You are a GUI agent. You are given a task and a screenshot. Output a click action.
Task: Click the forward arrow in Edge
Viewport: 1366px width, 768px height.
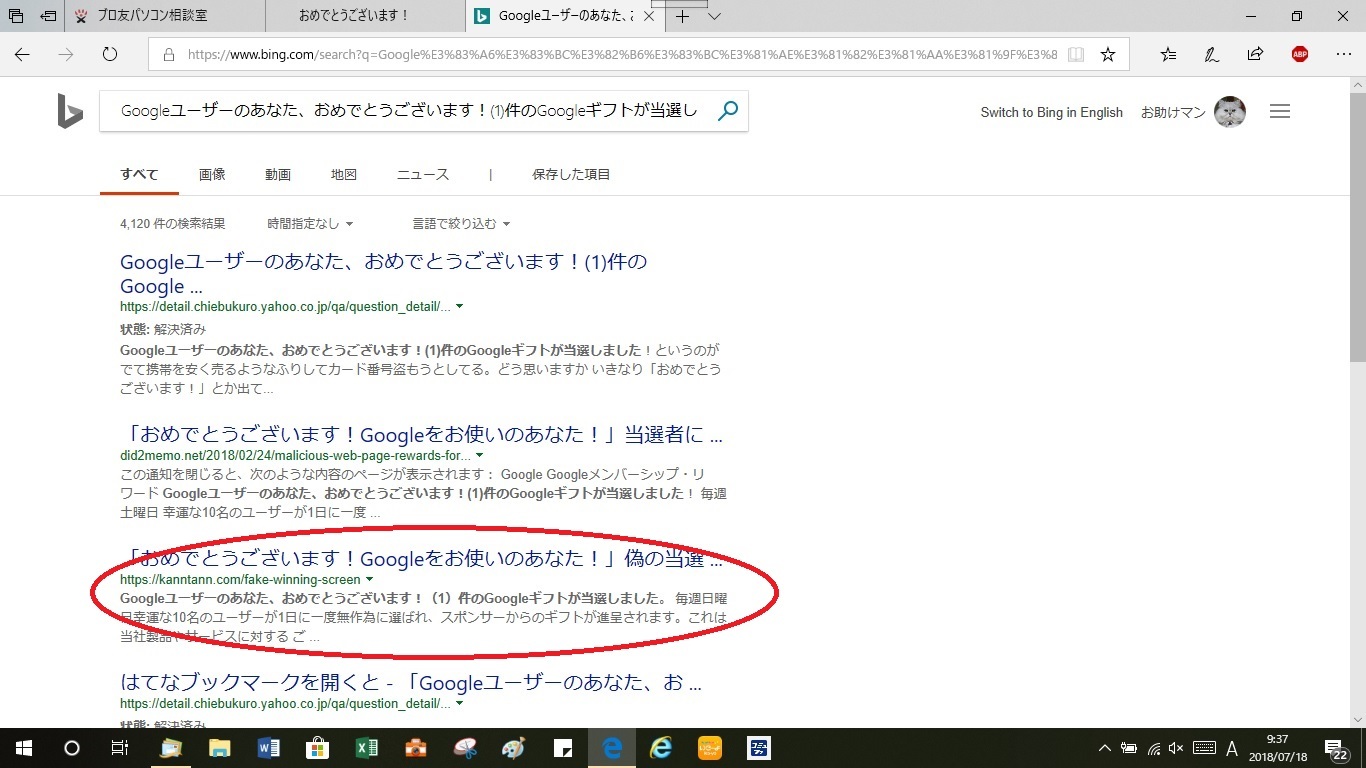(x=66, y=54)
